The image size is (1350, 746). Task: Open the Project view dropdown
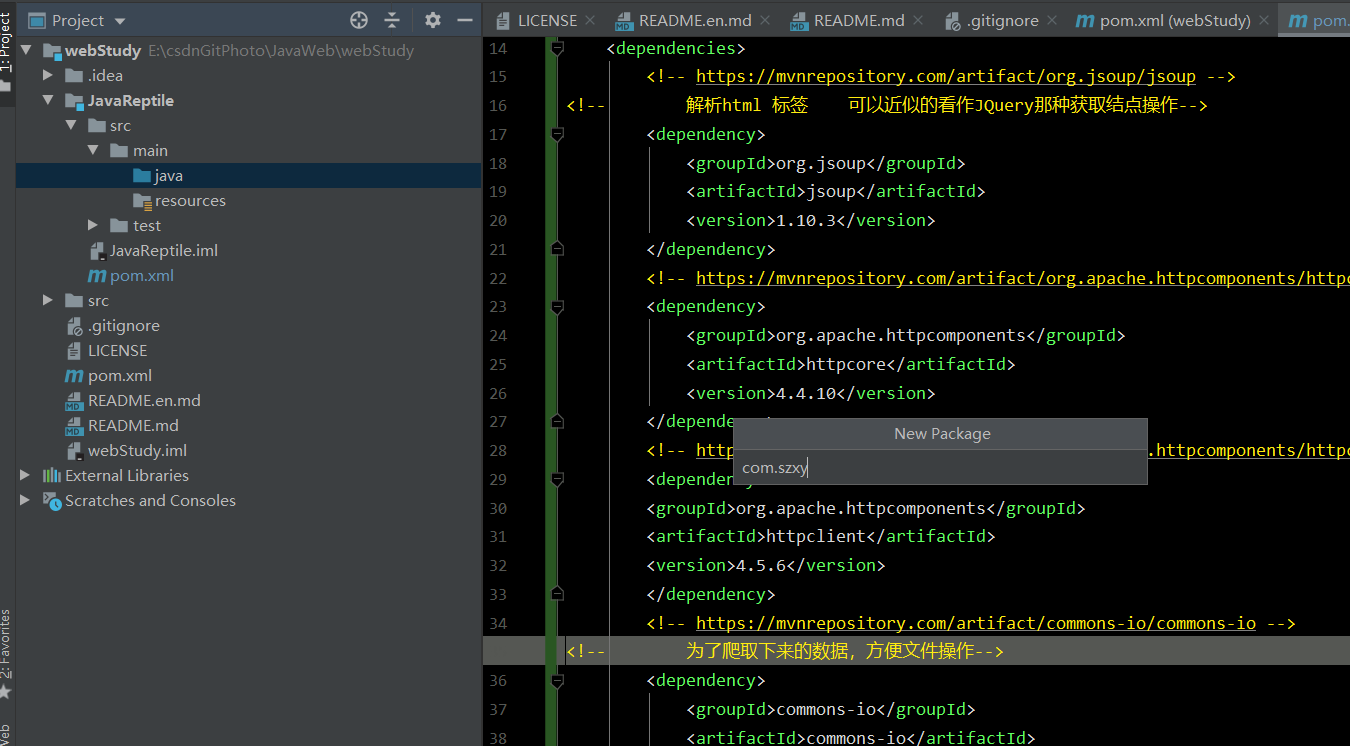[x=120, y=21]
